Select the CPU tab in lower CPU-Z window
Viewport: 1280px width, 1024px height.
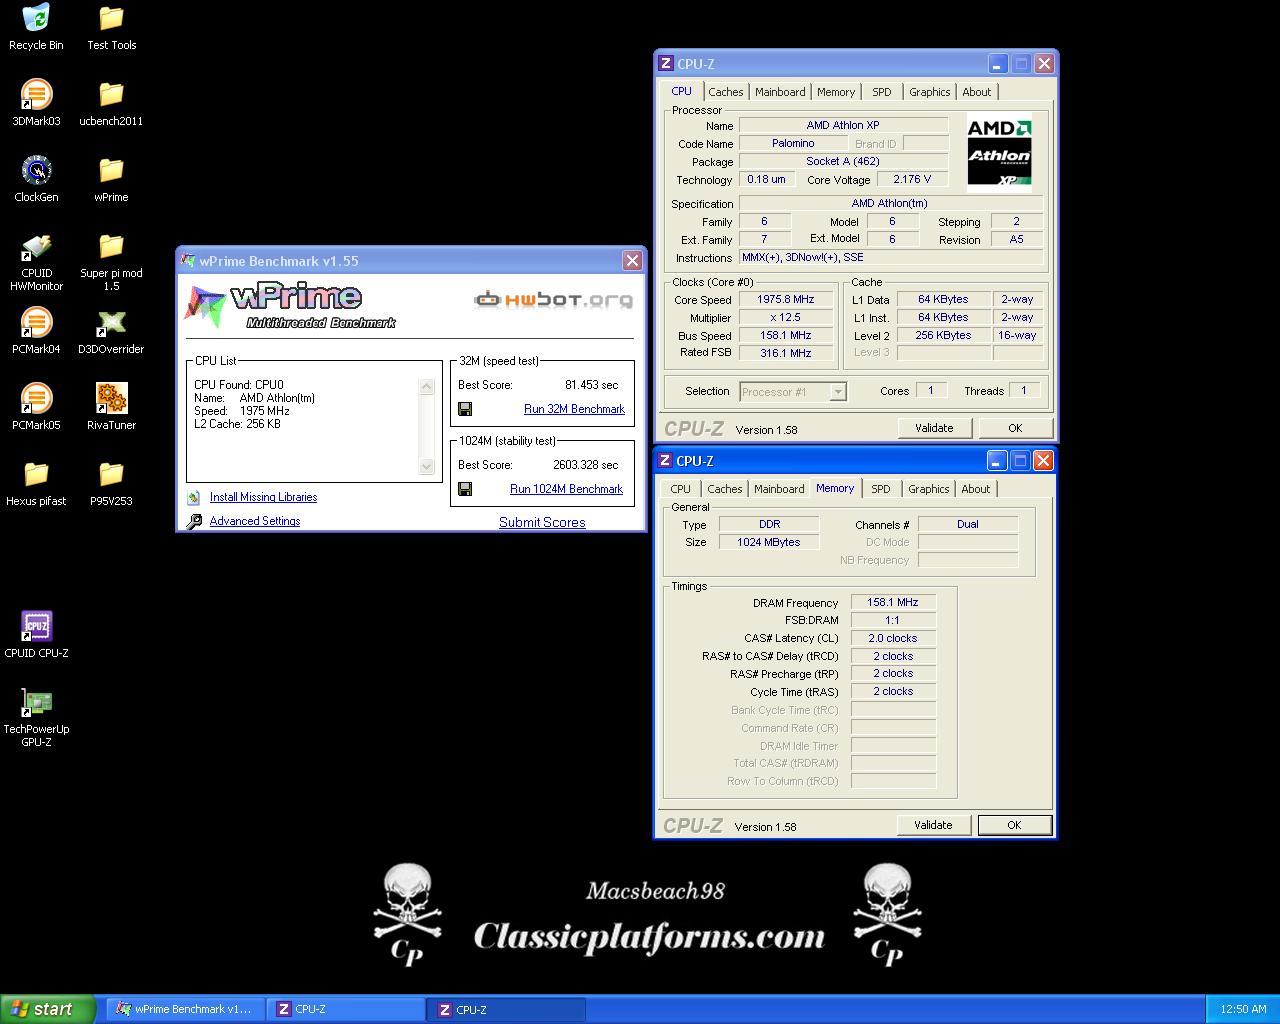pos(680,489)
